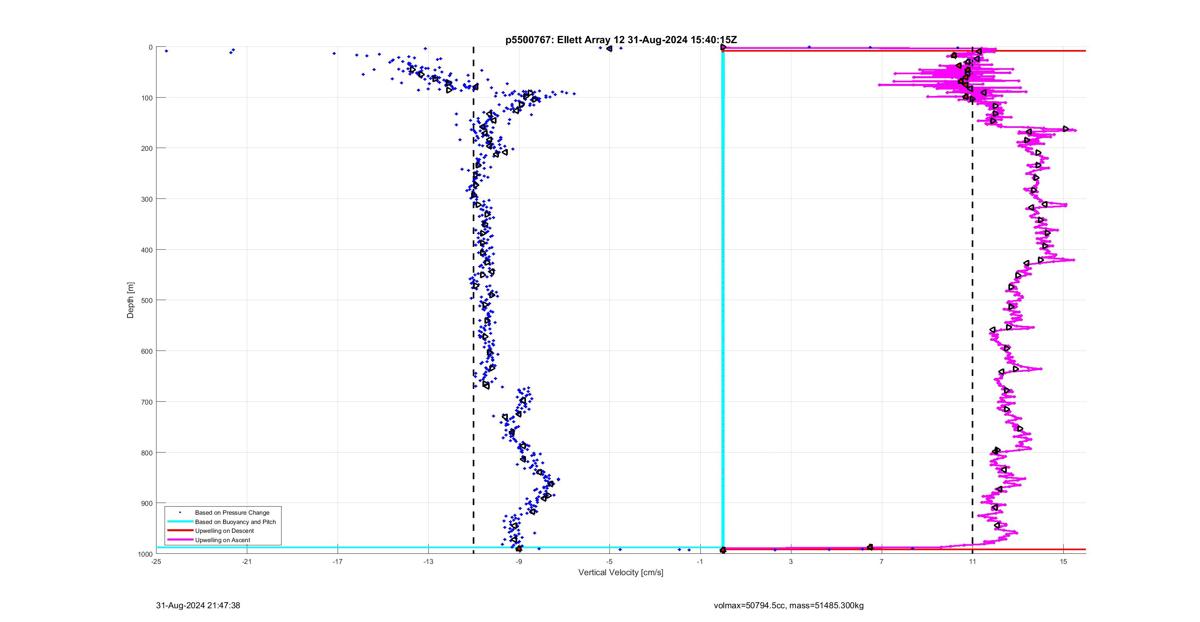Click the 'Vertical Velocity [cm/s]' x-axis label
The image size is (1200, 622).
(x=620, y=572)
